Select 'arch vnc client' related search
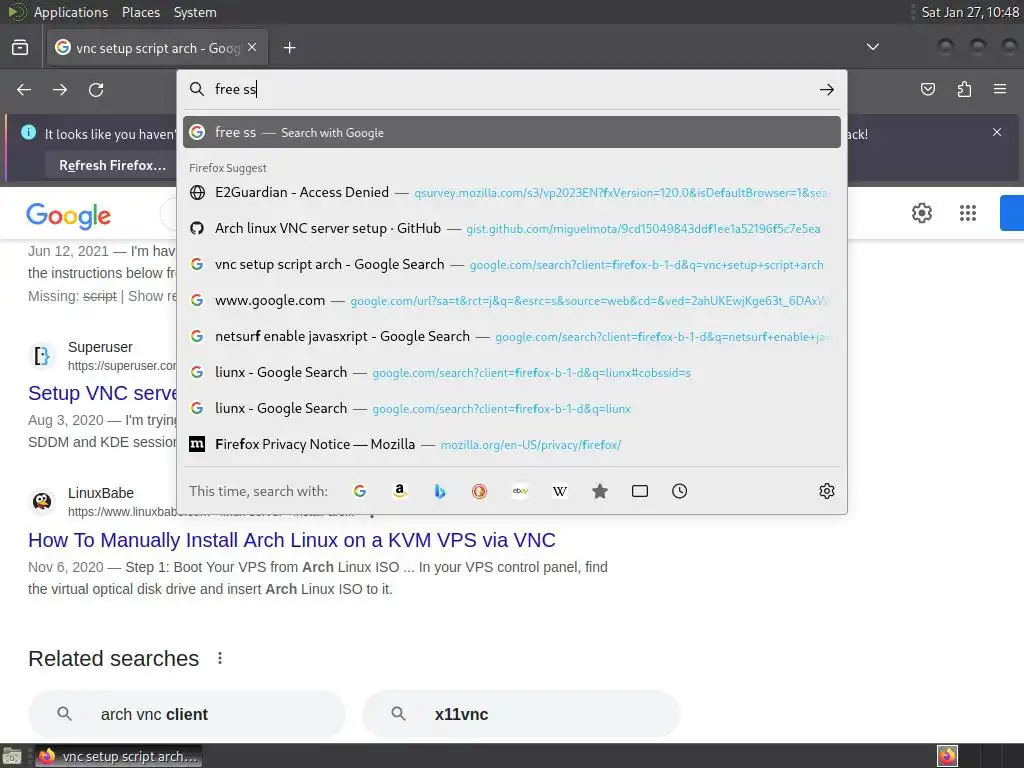The width and height of the screenshot is (1024, 768). (187, 714)
